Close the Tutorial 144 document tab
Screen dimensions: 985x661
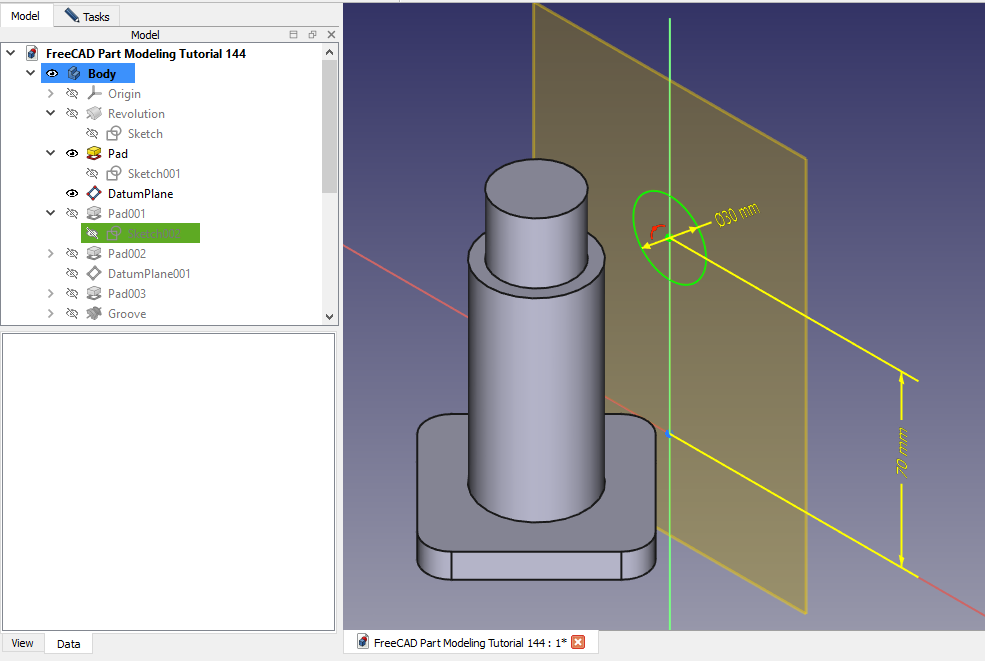click(x=577, y=643)
